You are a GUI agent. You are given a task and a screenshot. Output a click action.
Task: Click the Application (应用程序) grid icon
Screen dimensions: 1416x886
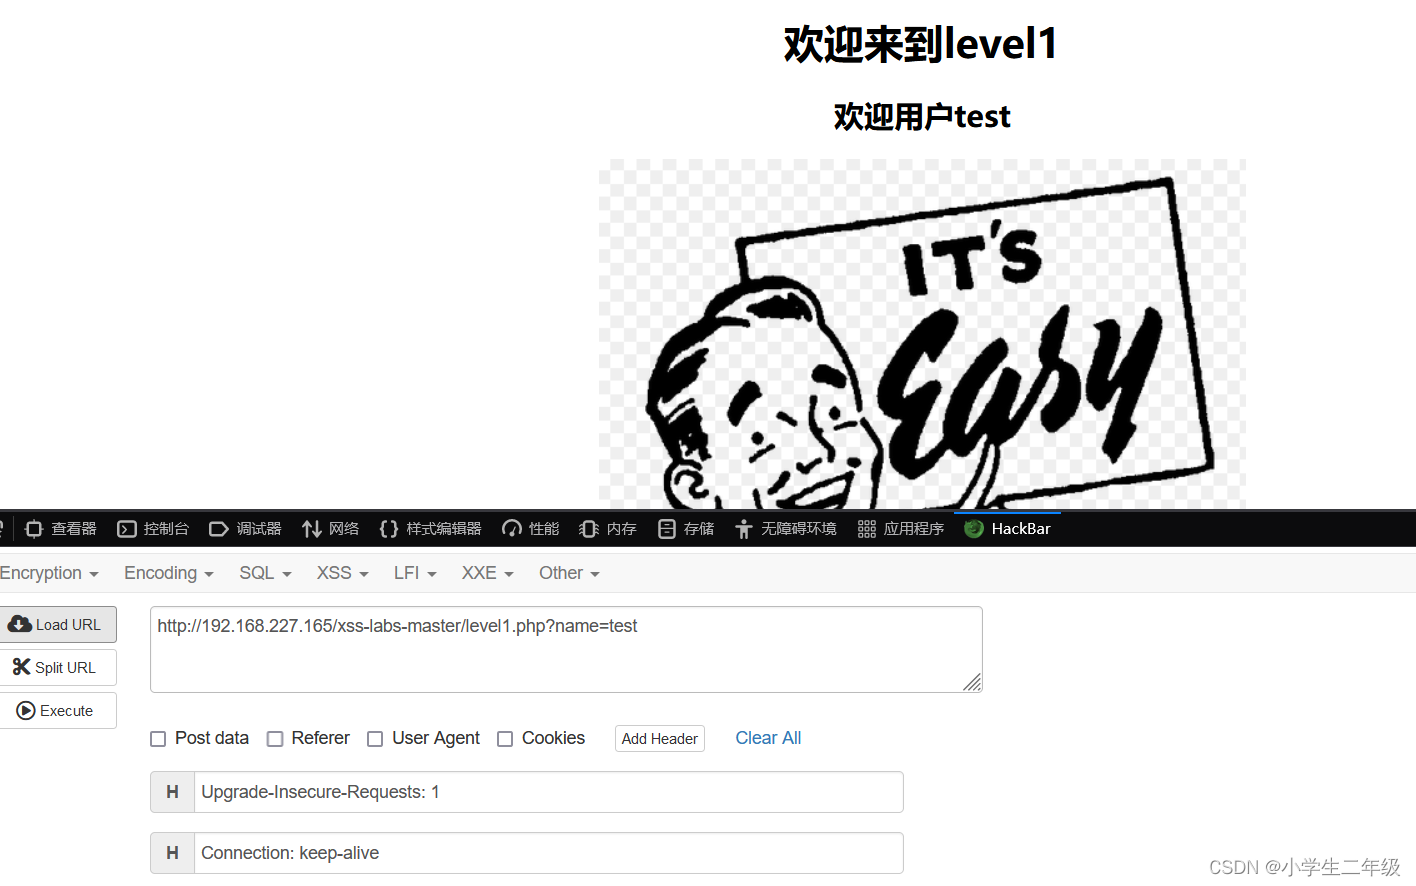pyautogui.click(x=867, y=529)
